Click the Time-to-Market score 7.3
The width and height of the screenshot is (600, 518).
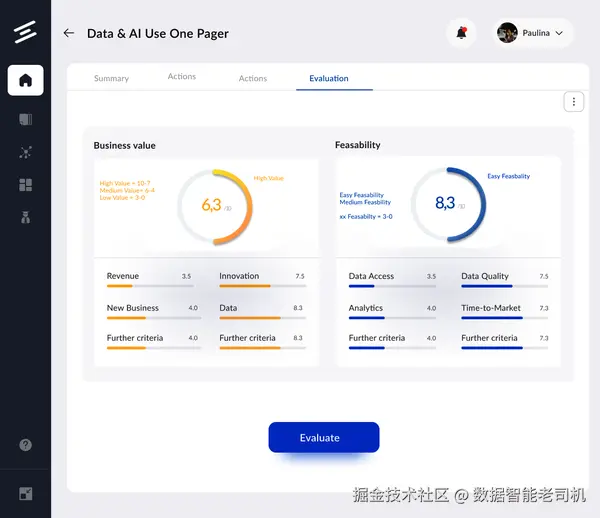pyautogui.click(x=544, y=308)
